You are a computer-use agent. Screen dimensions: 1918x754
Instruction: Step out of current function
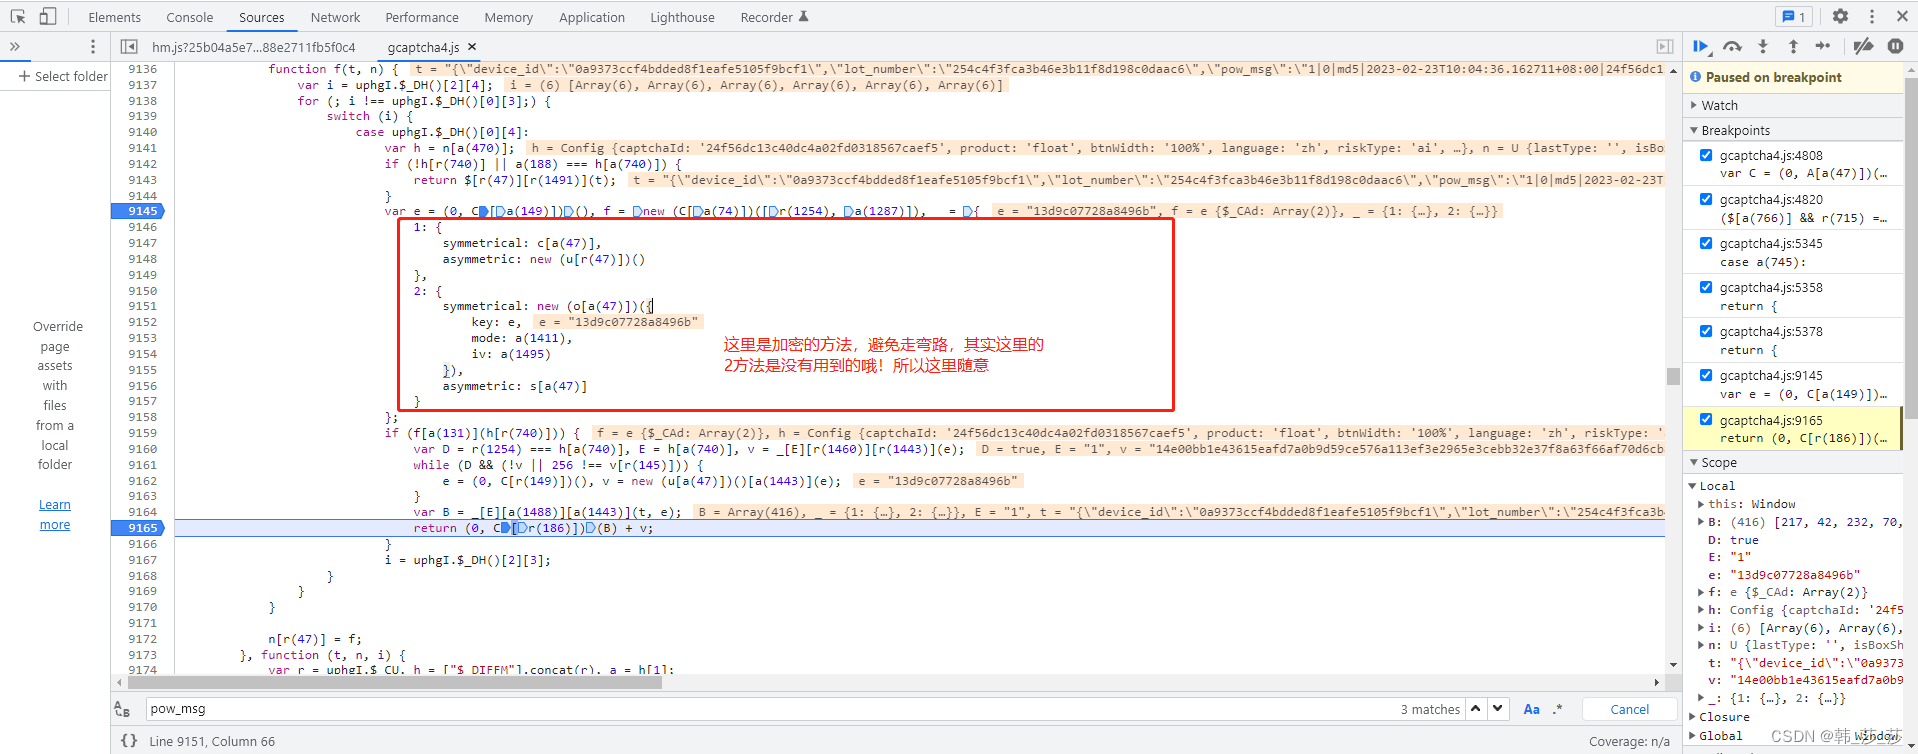pos(1793,46)
